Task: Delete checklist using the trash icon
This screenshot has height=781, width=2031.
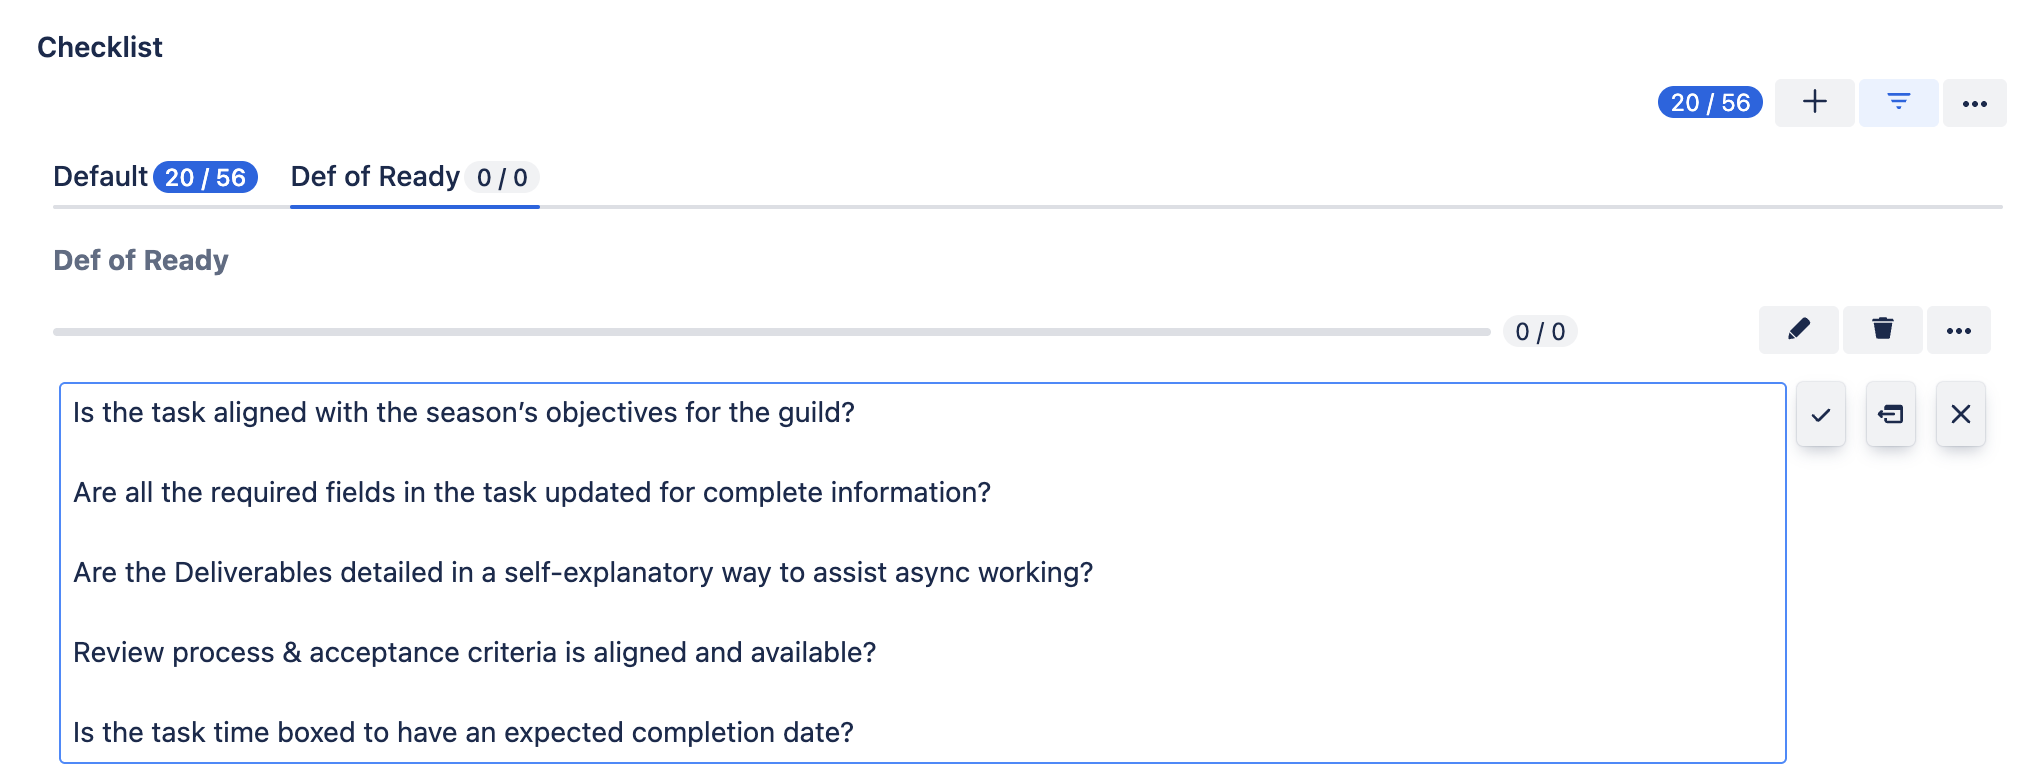Action: (x=1882, y=330)
